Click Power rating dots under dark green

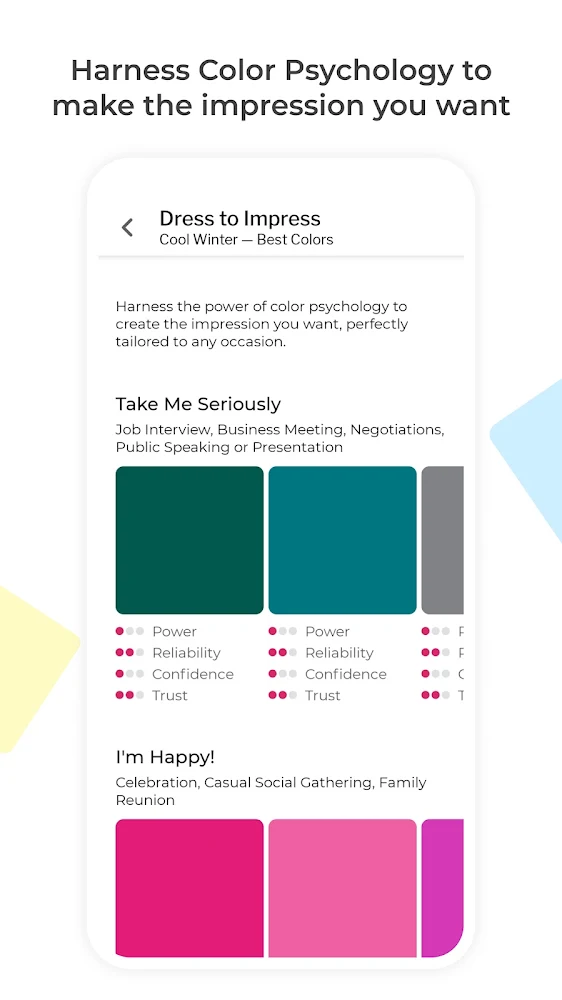tap(129, 631)
